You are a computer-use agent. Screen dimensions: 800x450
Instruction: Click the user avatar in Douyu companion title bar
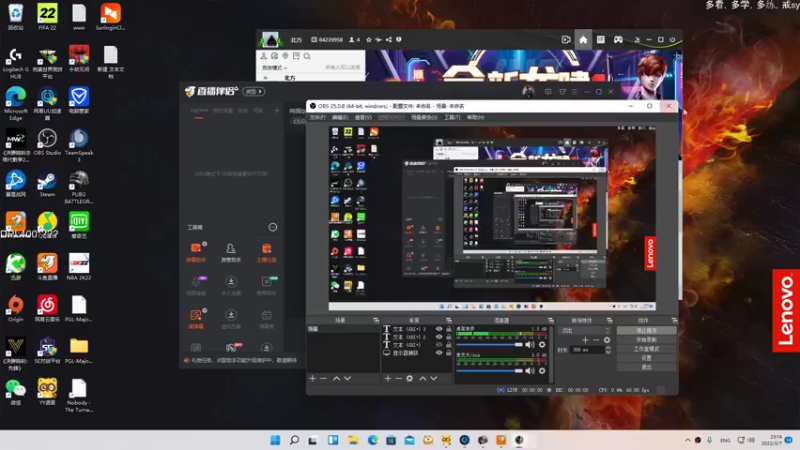(528, 92)
